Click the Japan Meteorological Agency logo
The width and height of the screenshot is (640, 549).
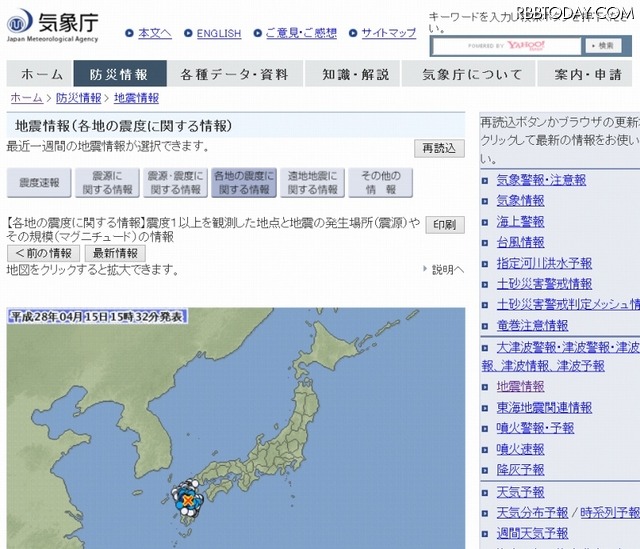coord(52,25)
